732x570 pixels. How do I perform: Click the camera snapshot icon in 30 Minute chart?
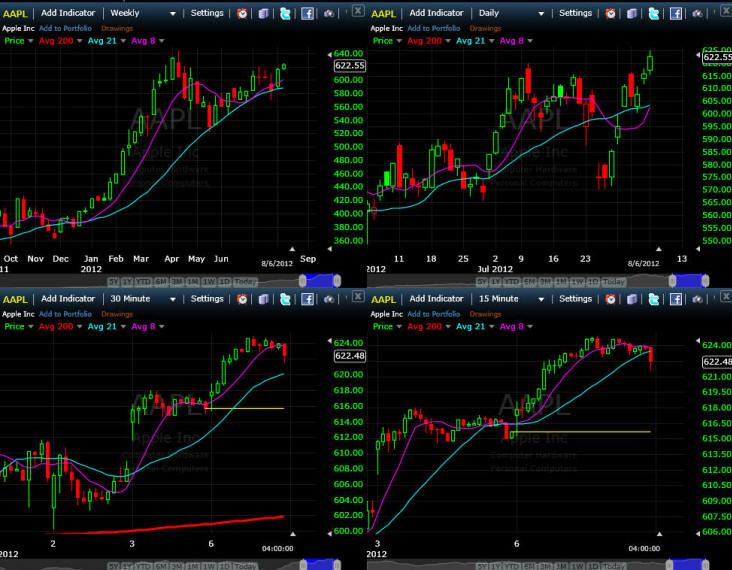[x=329, y=299]
